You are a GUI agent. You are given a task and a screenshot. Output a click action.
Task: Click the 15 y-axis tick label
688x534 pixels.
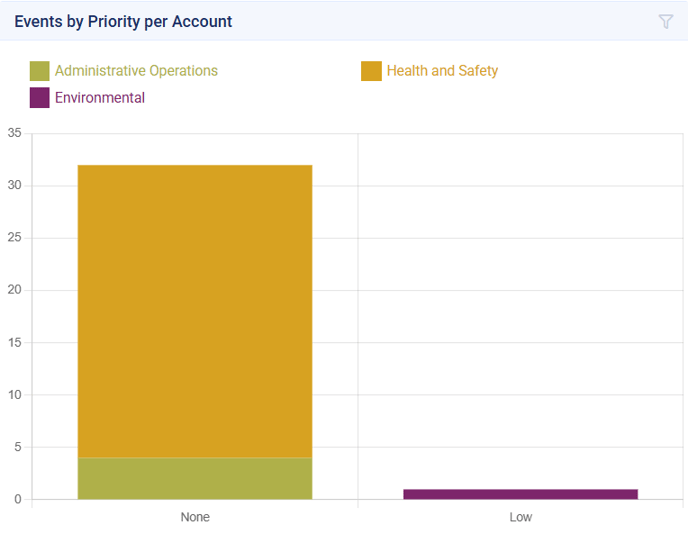(x=14, y=342)
